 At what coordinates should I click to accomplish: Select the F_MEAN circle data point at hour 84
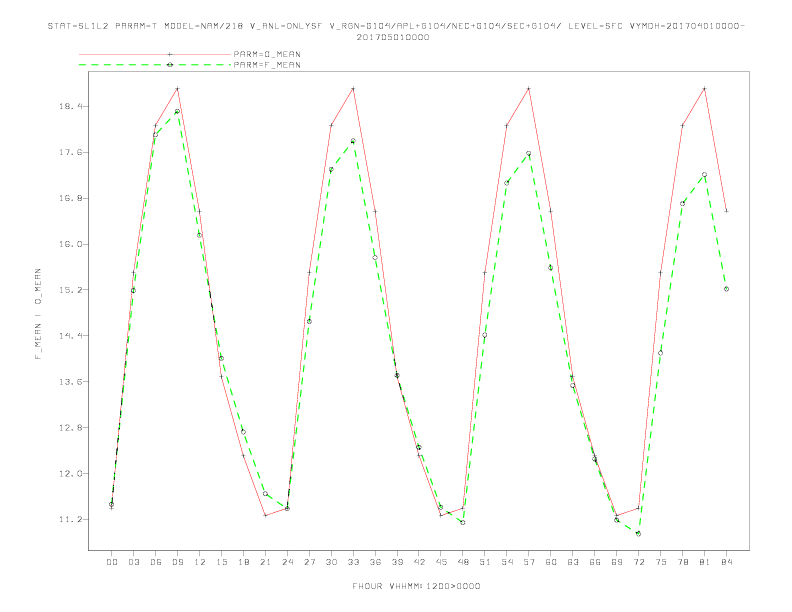click(x=726, y=289)
